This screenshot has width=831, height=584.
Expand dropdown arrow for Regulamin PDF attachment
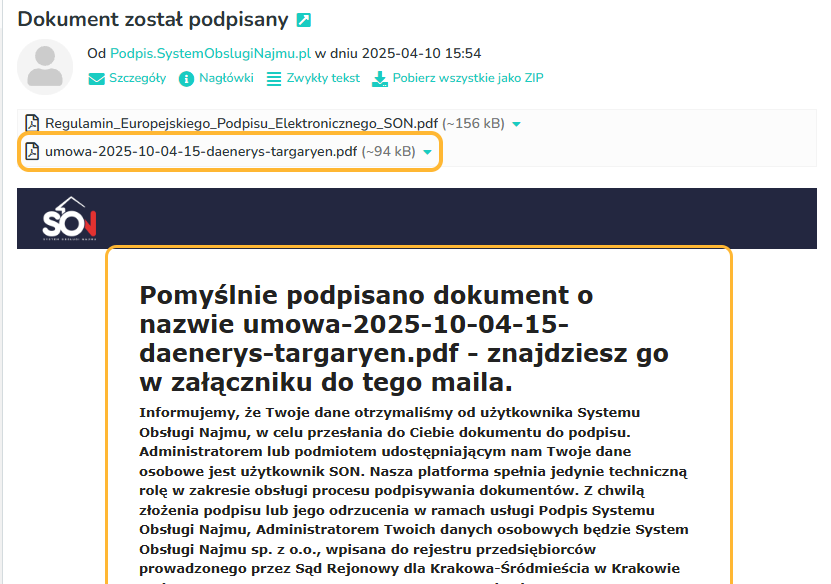click(517, 124)
